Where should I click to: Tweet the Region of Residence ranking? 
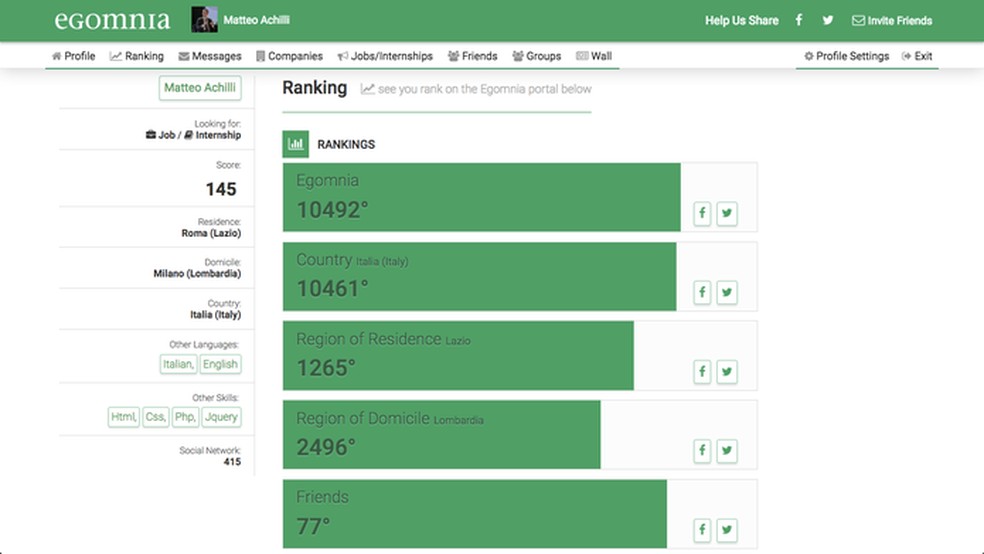click(727, 371)
